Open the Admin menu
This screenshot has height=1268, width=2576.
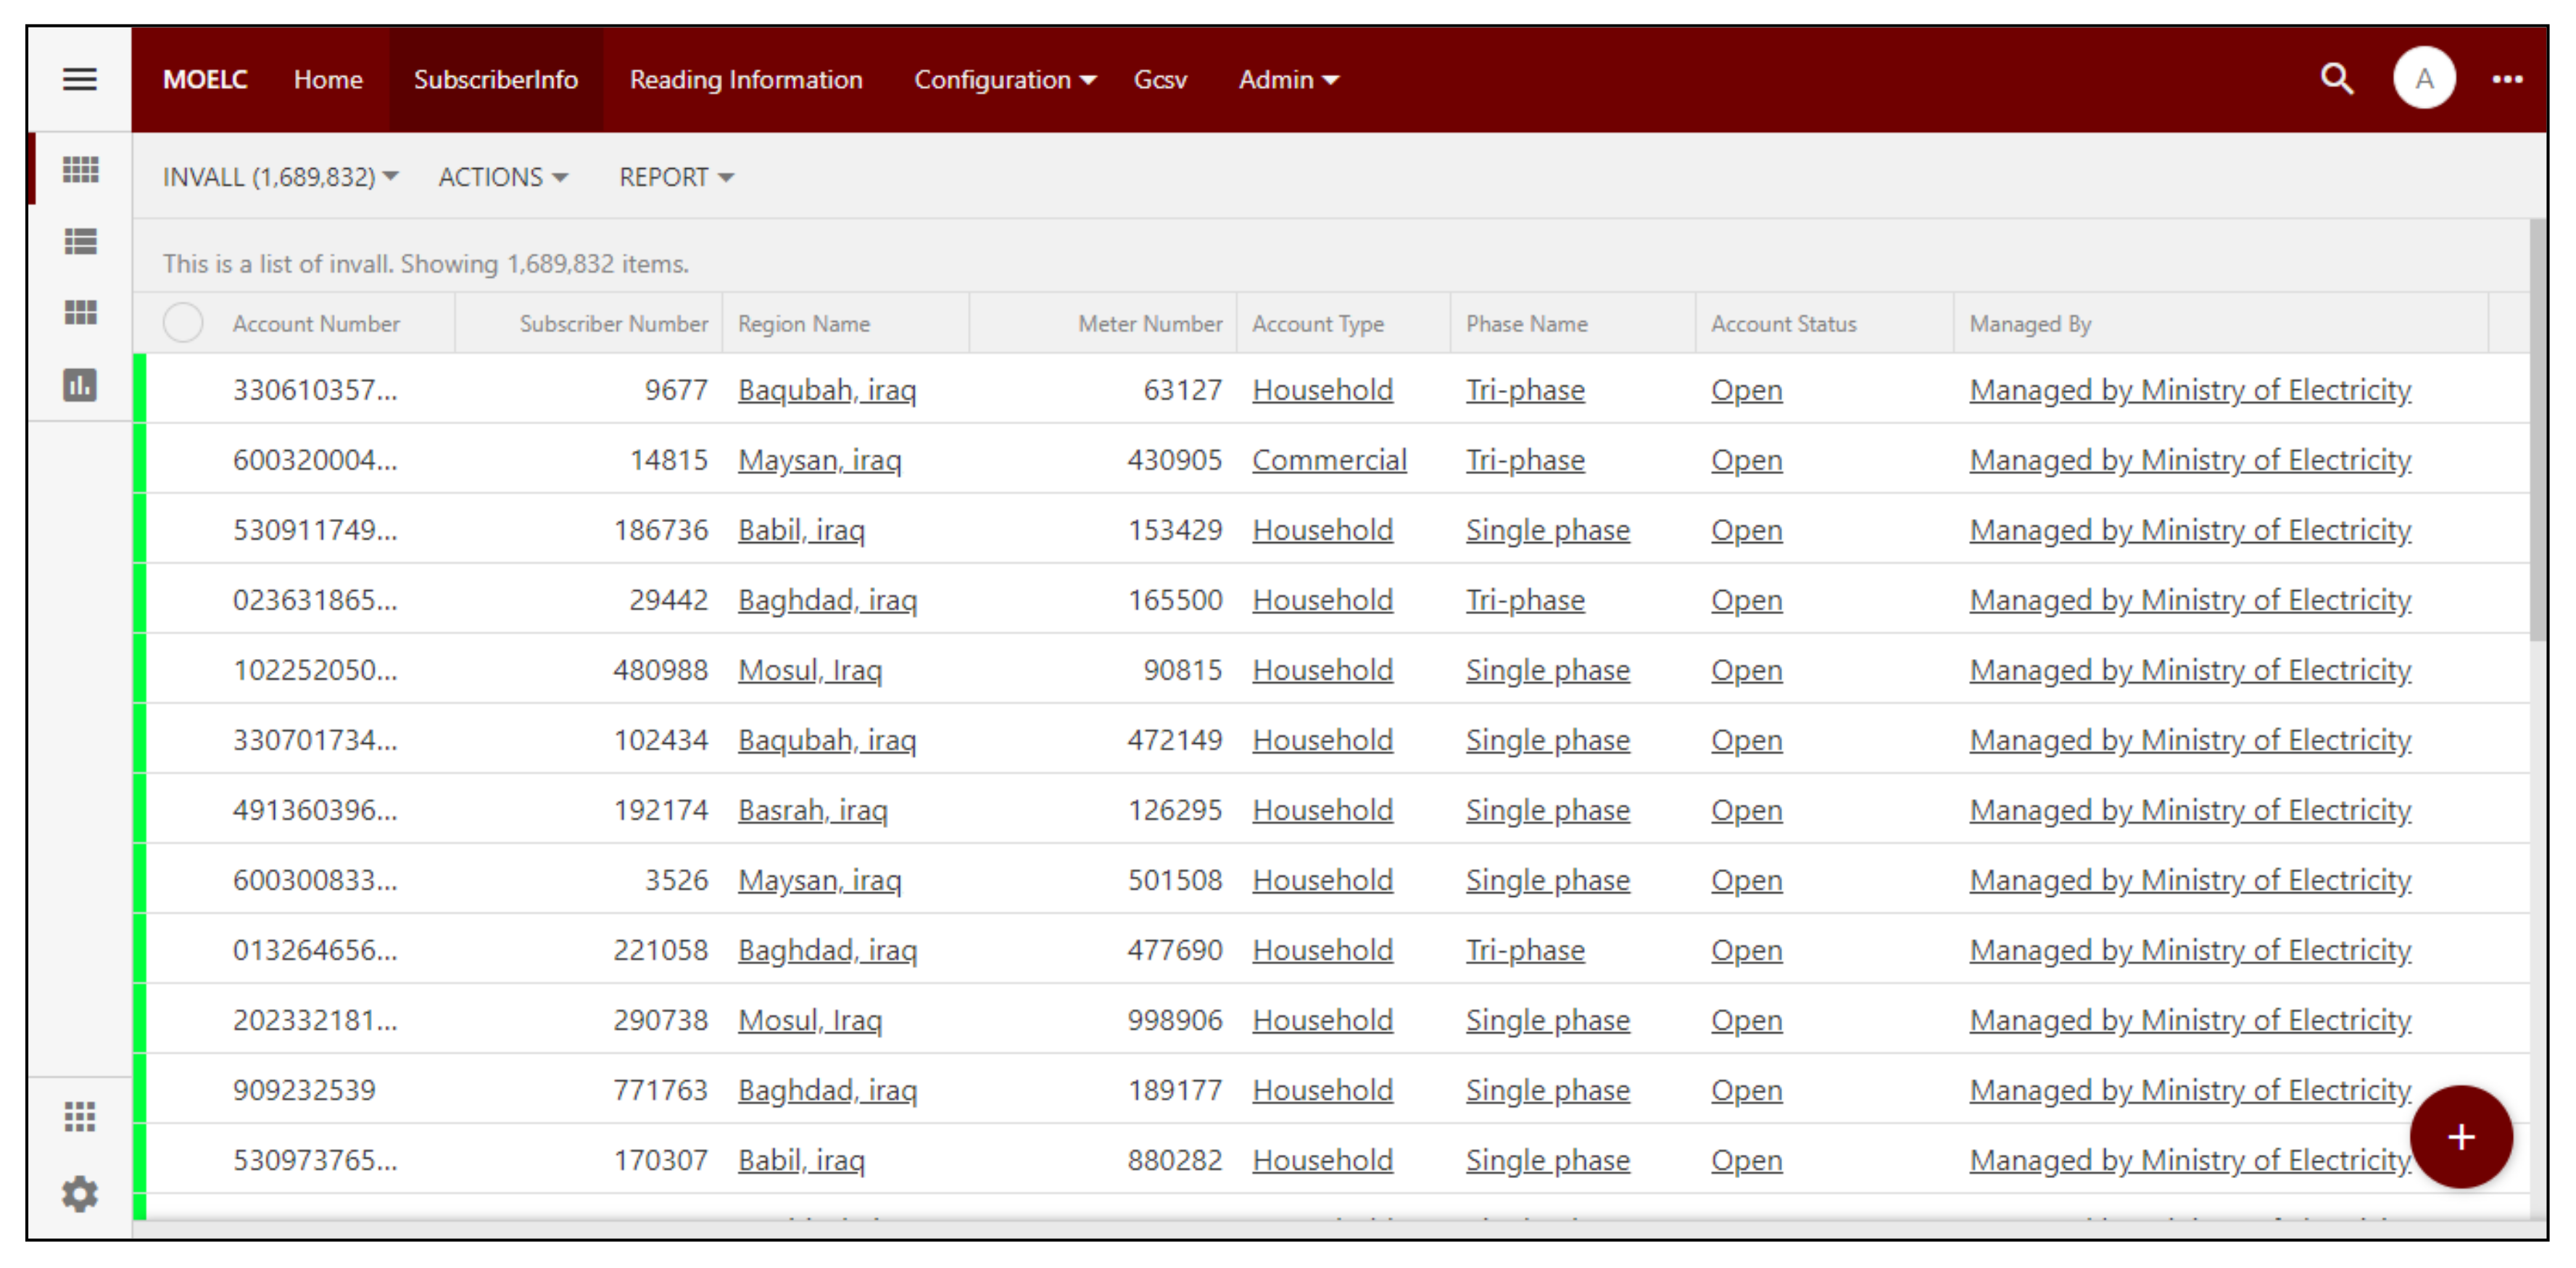point(1287,79)
